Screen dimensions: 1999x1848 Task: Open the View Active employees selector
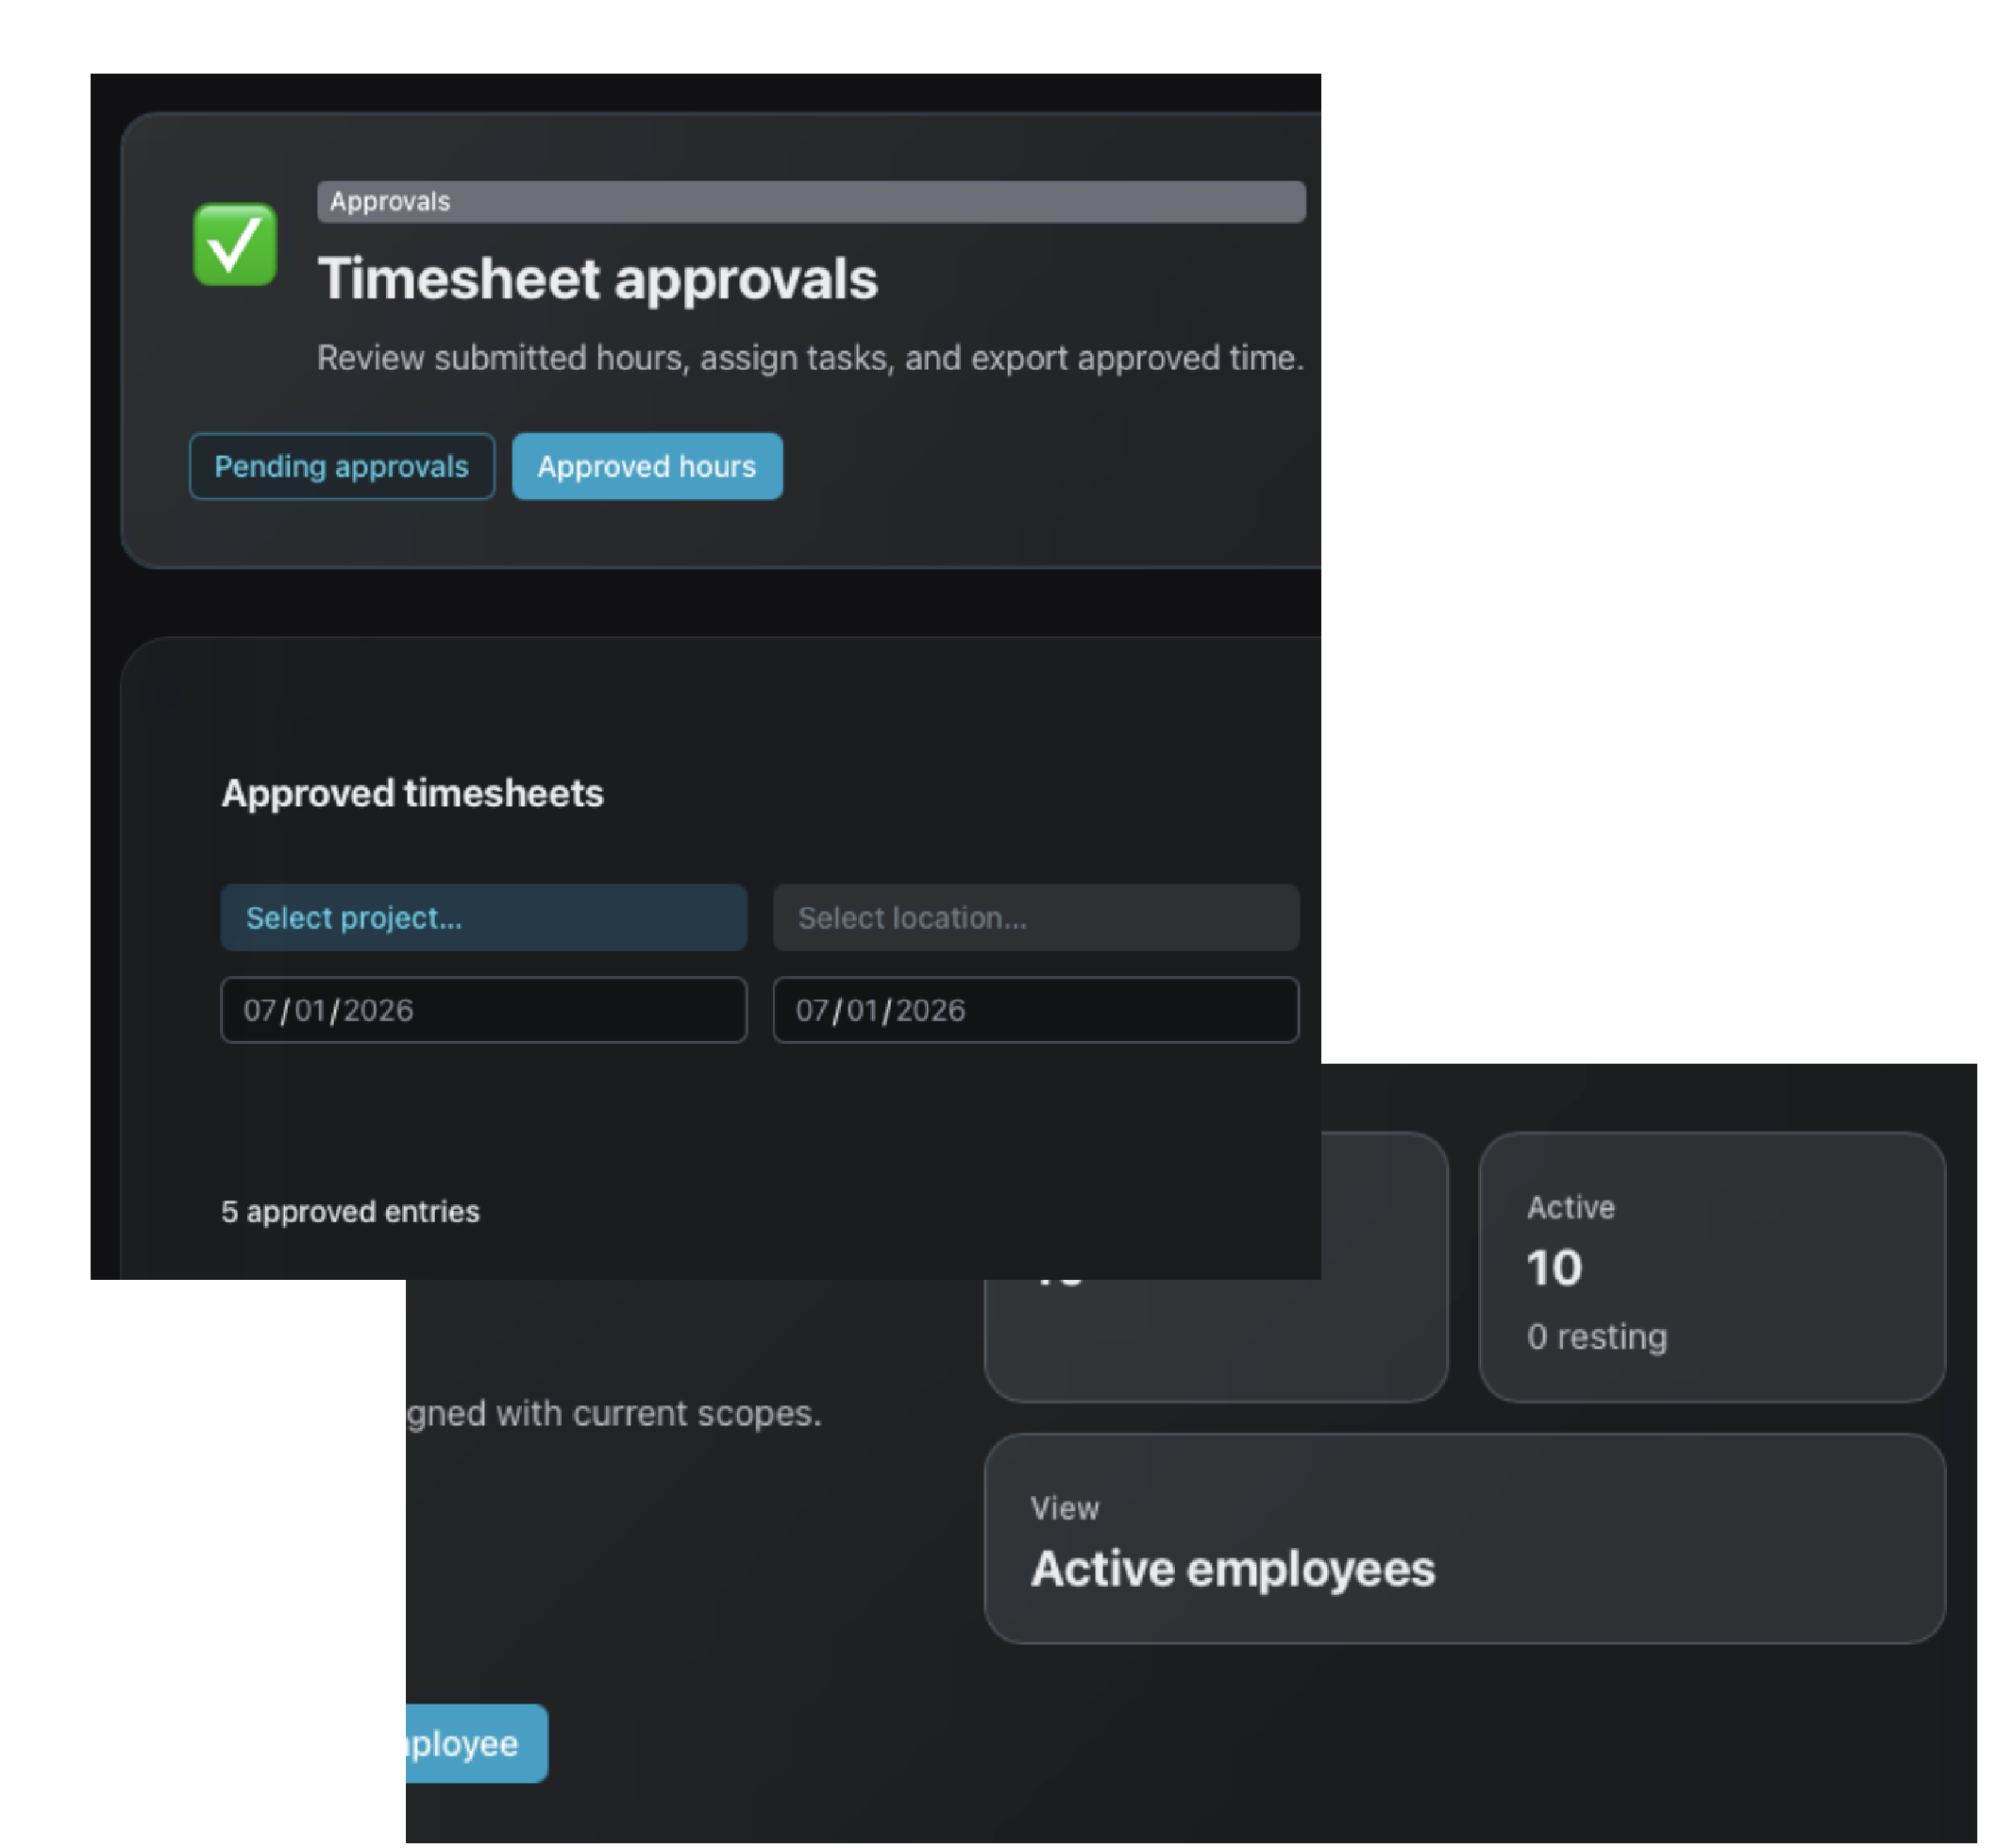(x=1463, y=1540)
